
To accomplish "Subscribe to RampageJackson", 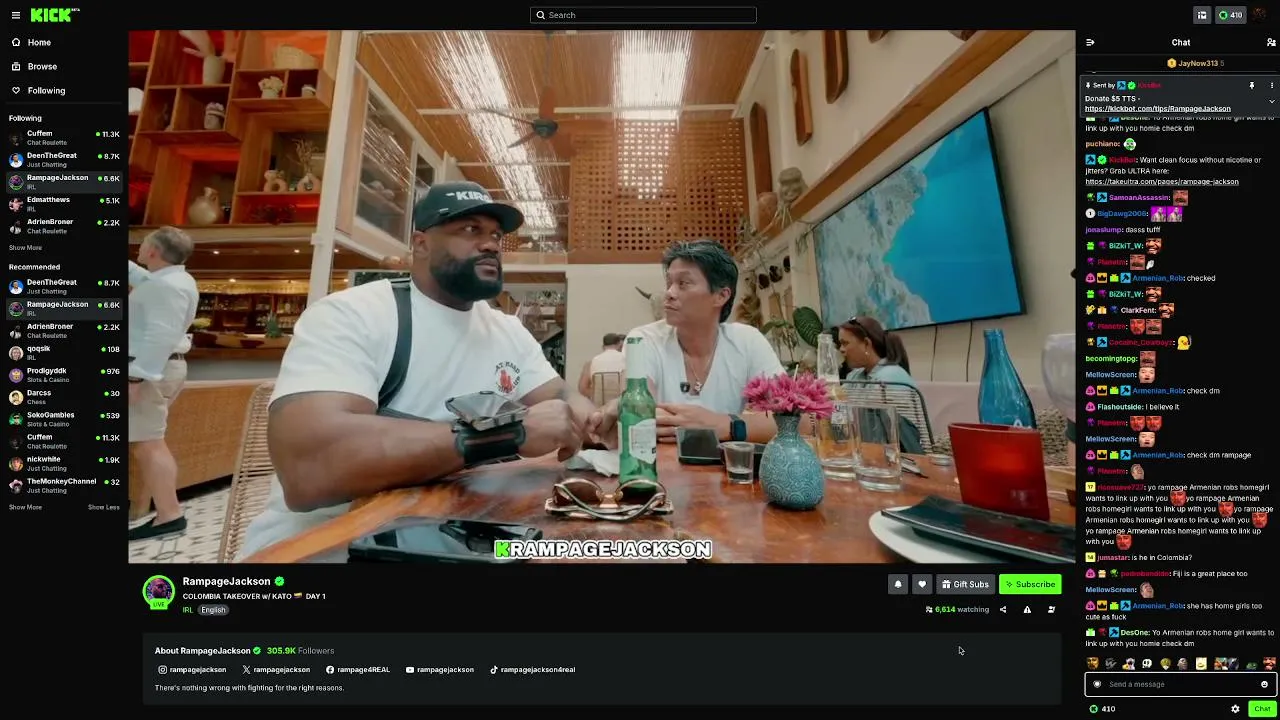I will pyautogui.click(x=1030, y=584).
